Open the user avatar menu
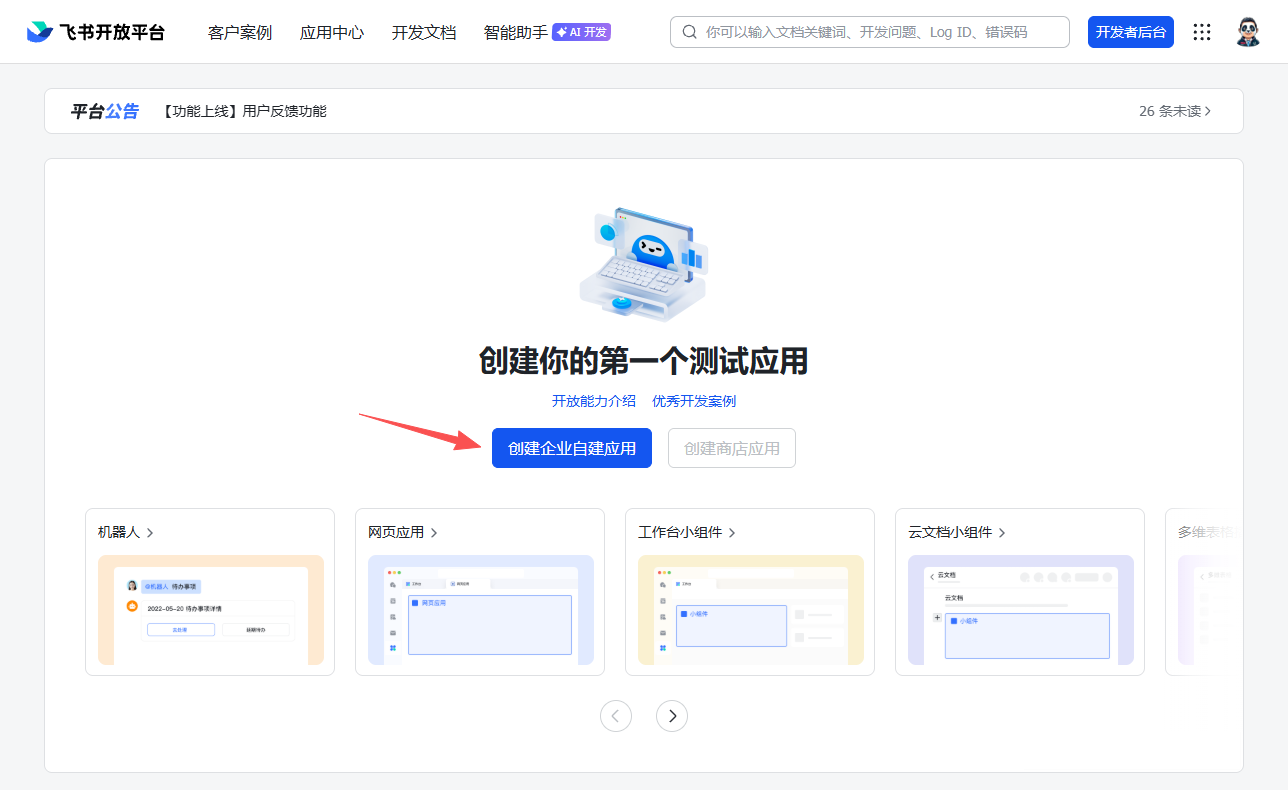The height and width of the screenshot is (790, 1288). click(1248, 32)
